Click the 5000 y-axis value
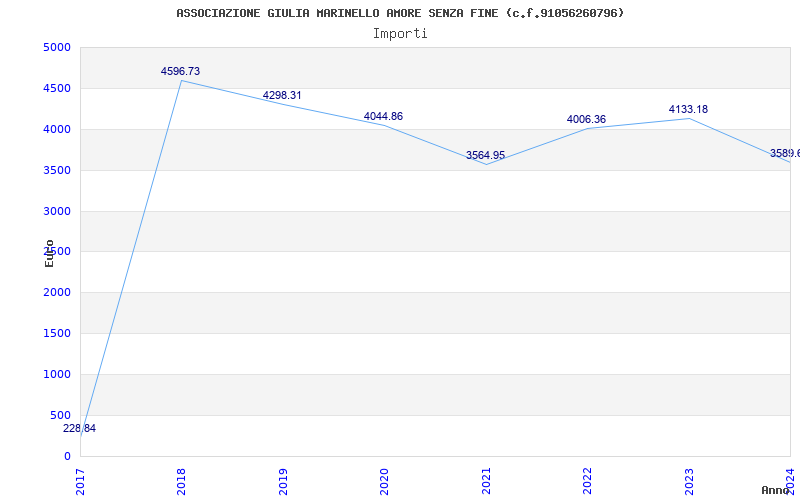800x500 pixels. click(57, 48)
